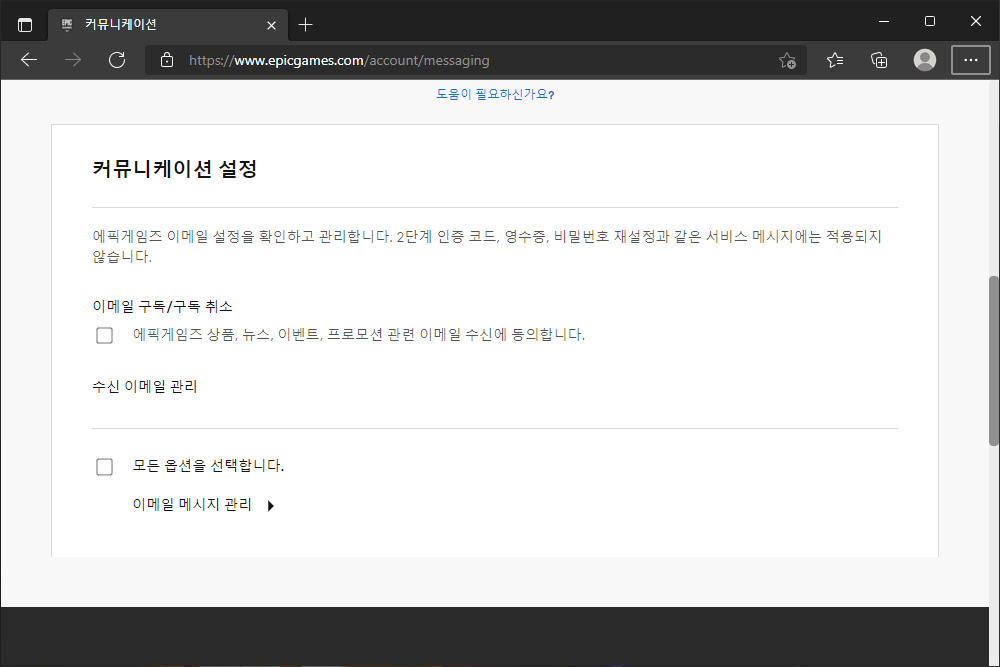Viewport: 1000px width, 667px height.
Task: Click the address bar URL
Action: 339,61
